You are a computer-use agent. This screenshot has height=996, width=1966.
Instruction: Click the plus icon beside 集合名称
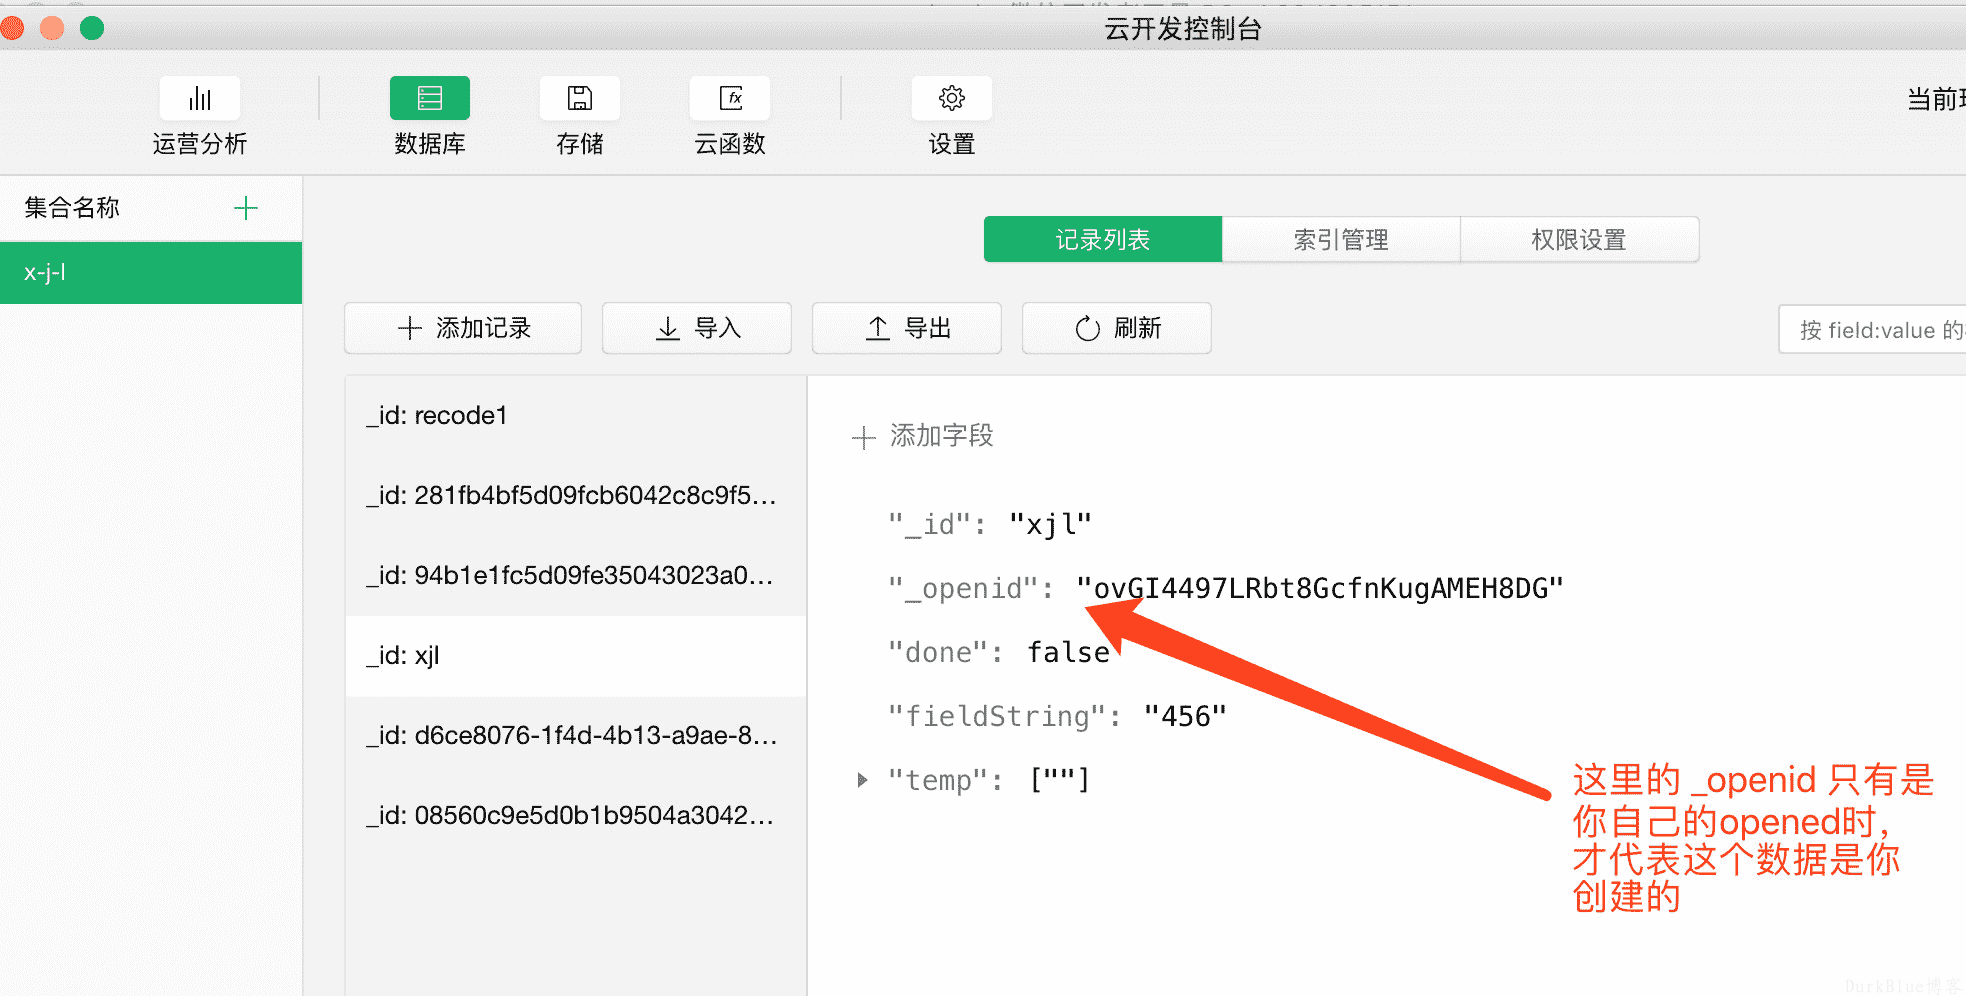pos(246,208)
